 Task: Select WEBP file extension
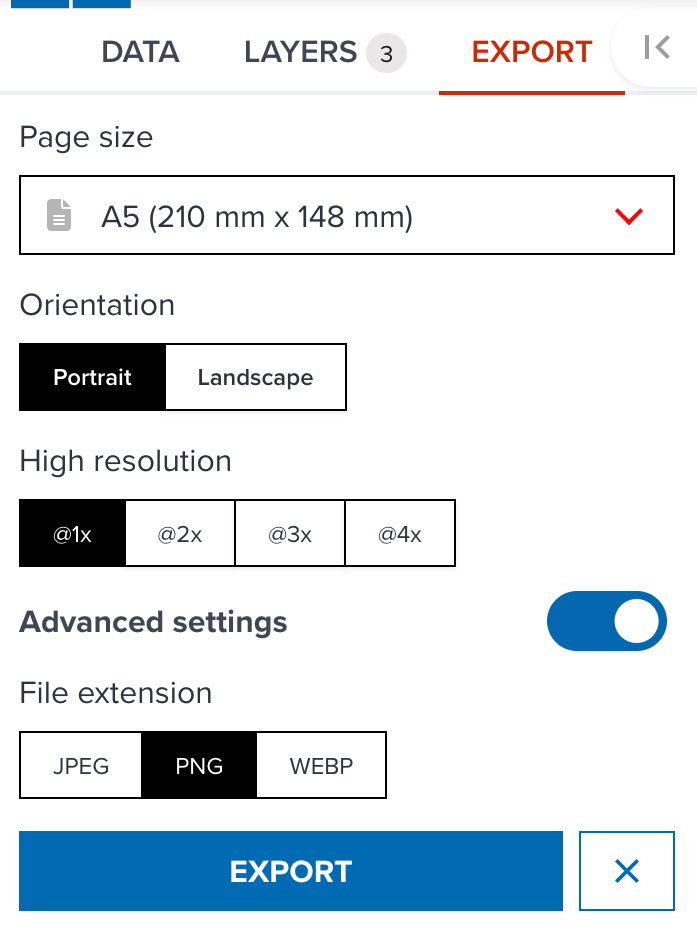321,767
